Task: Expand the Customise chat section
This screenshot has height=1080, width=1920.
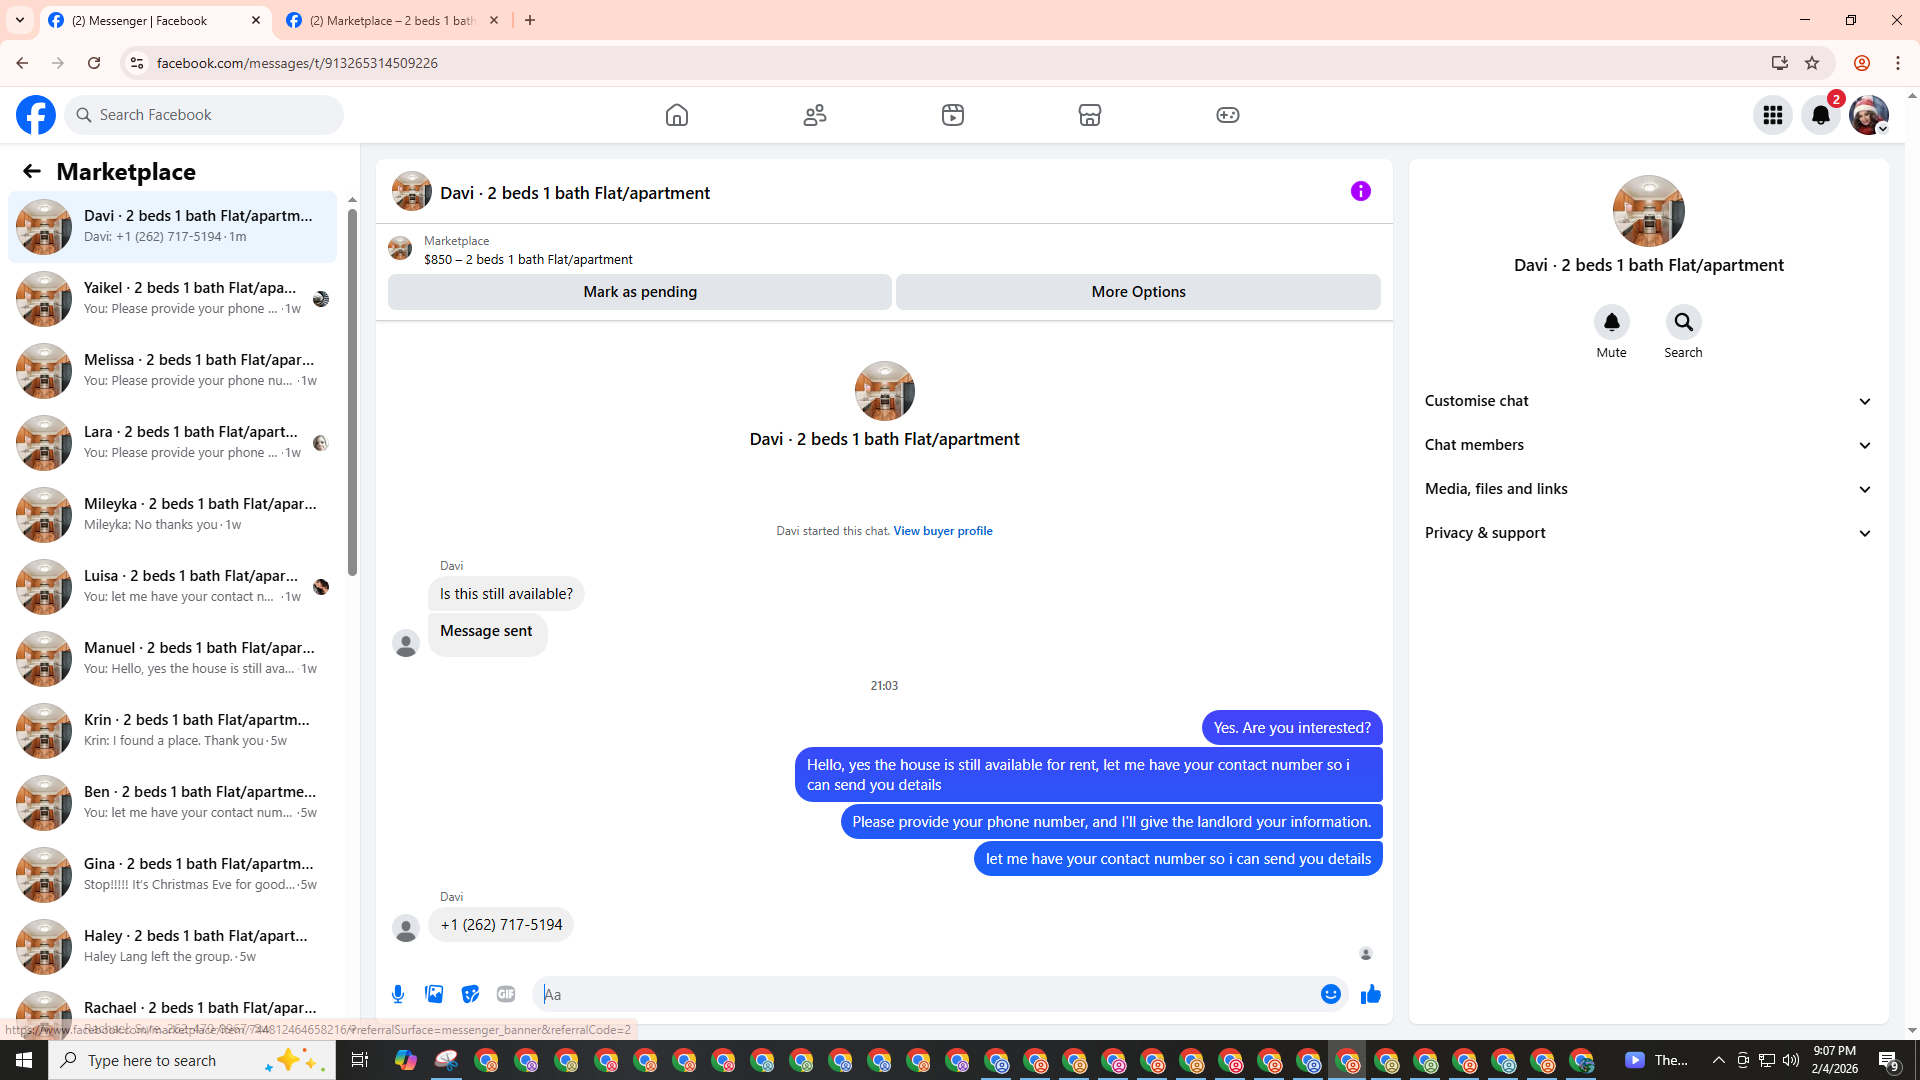Action: [1648, 401]
